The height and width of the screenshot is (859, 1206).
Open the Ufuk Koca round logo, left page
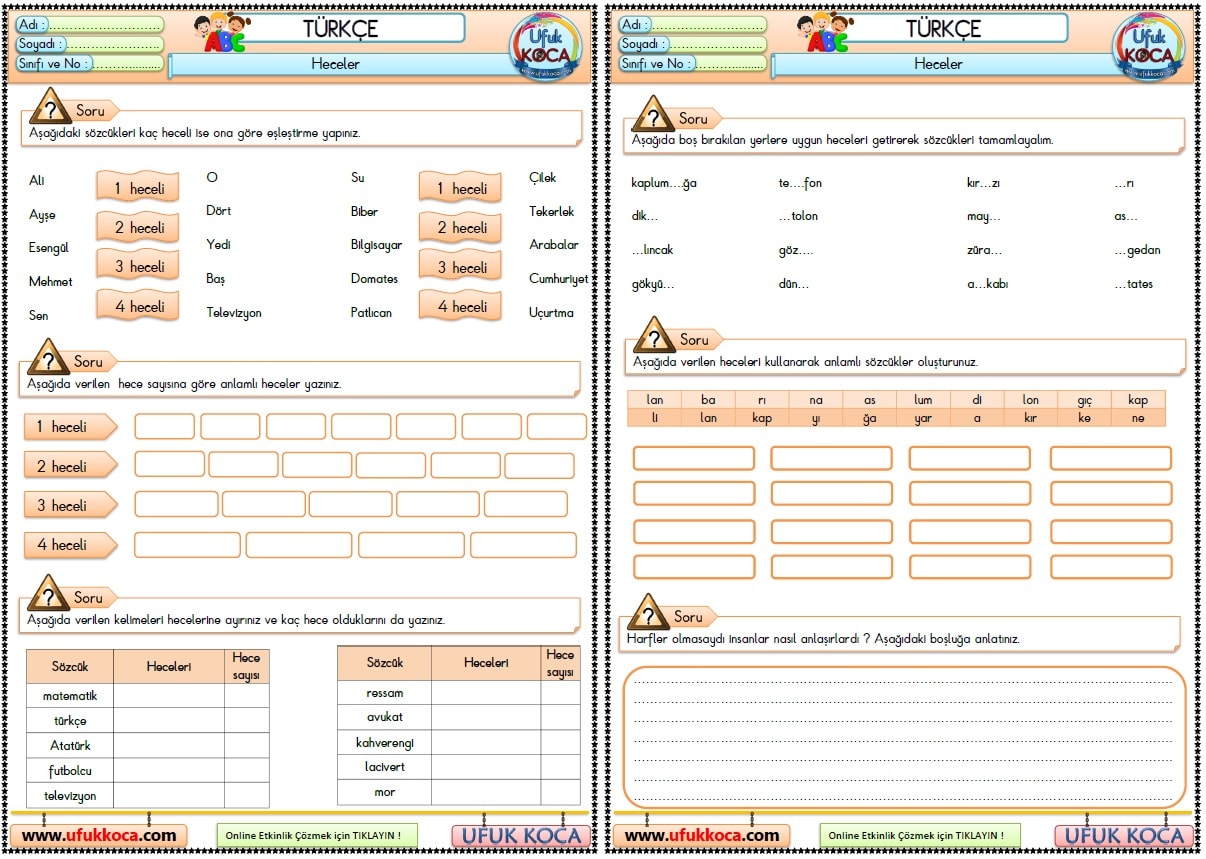[x=545, y=45]
